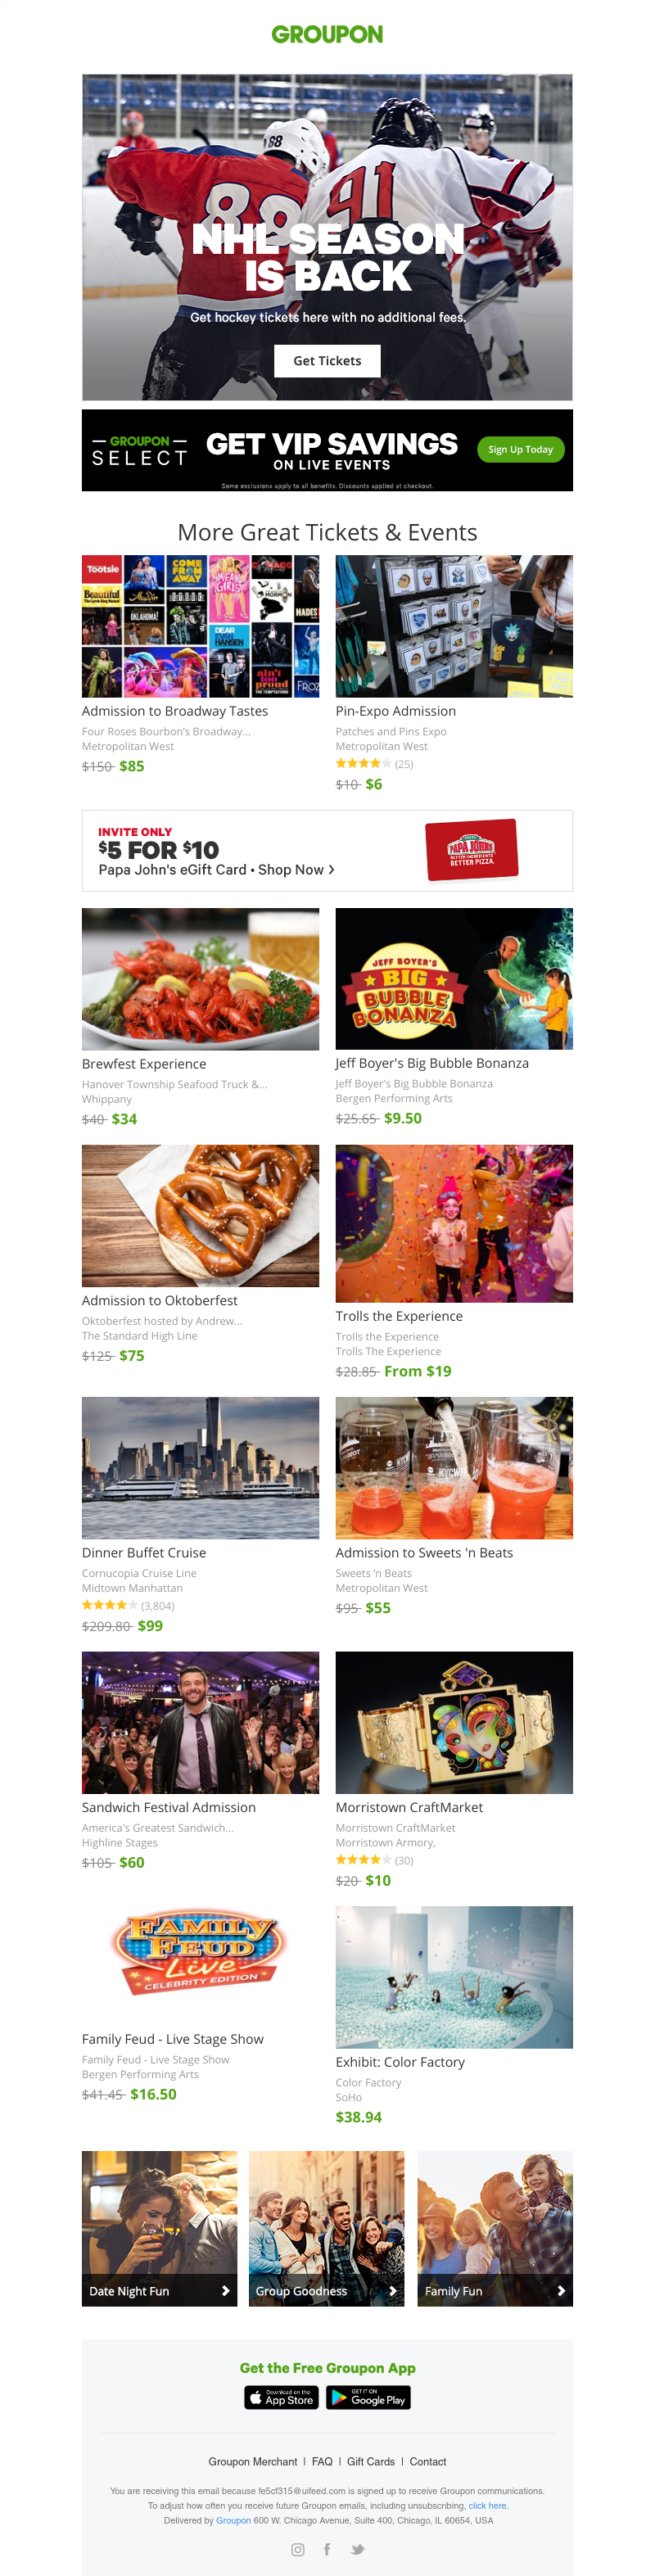This screenshot has height=2576, width=655.
Task: Click the Instagram icon in footer
Action: pyautogui.click(x=297, y=2549)
